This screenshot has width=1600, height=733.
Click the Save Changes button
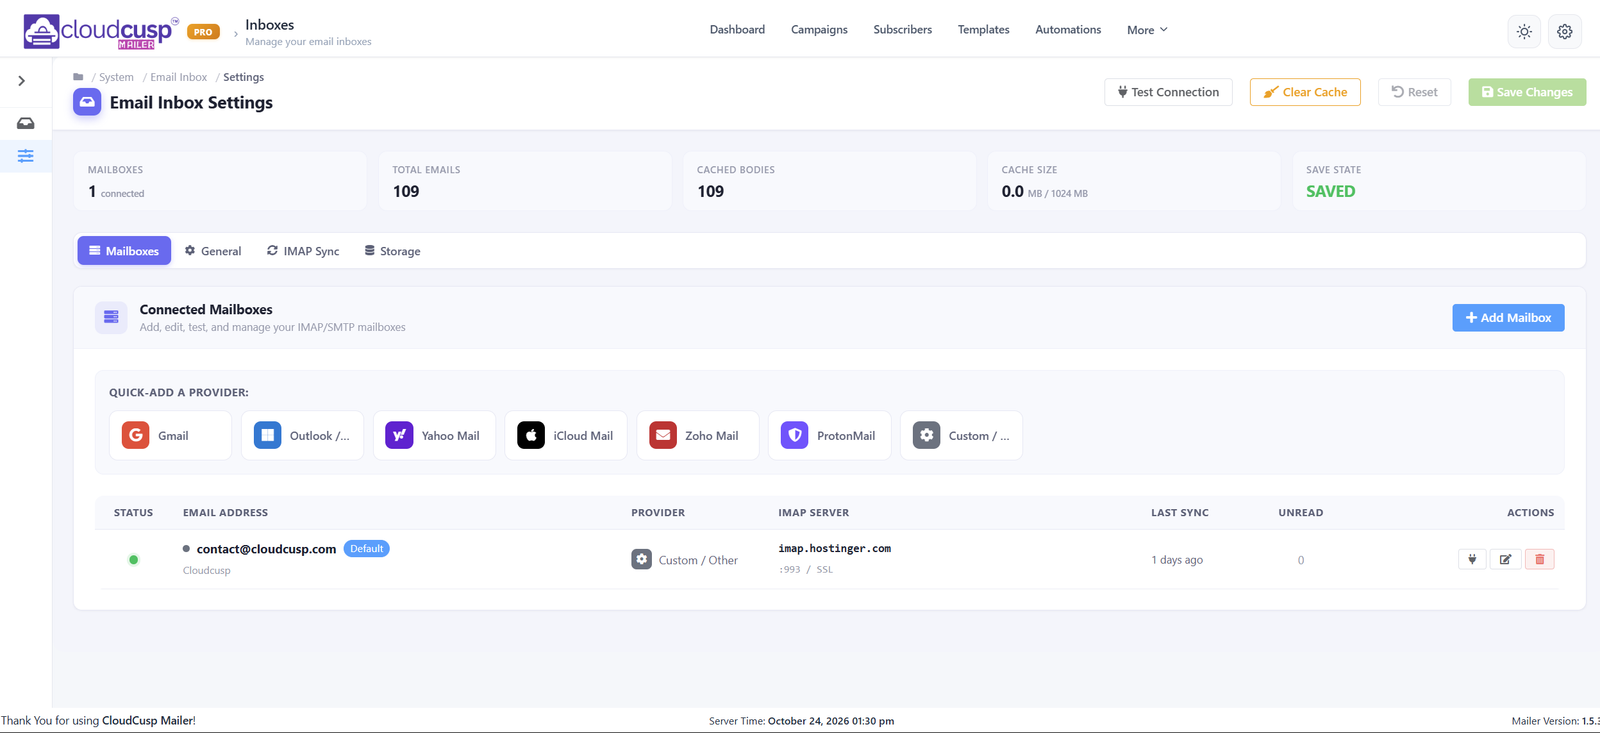pos(1527,92)
